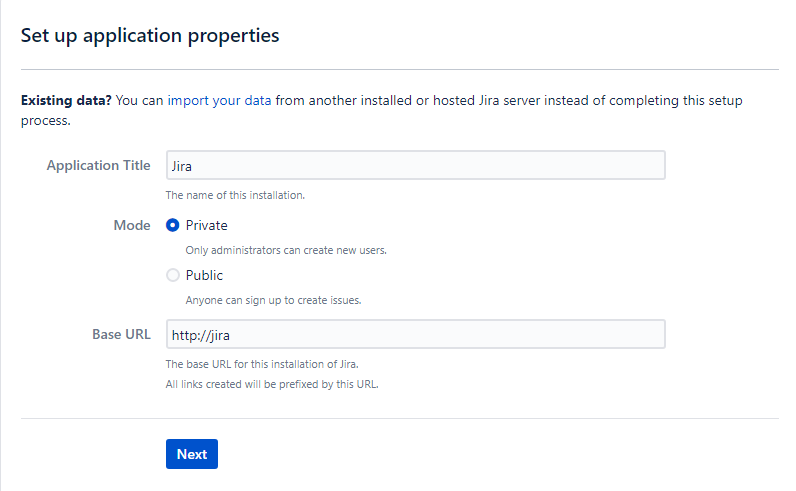Viewport: 796px width, 491px height.
Task: Focus the Base URL input field
Action: [x=415, y=334]
